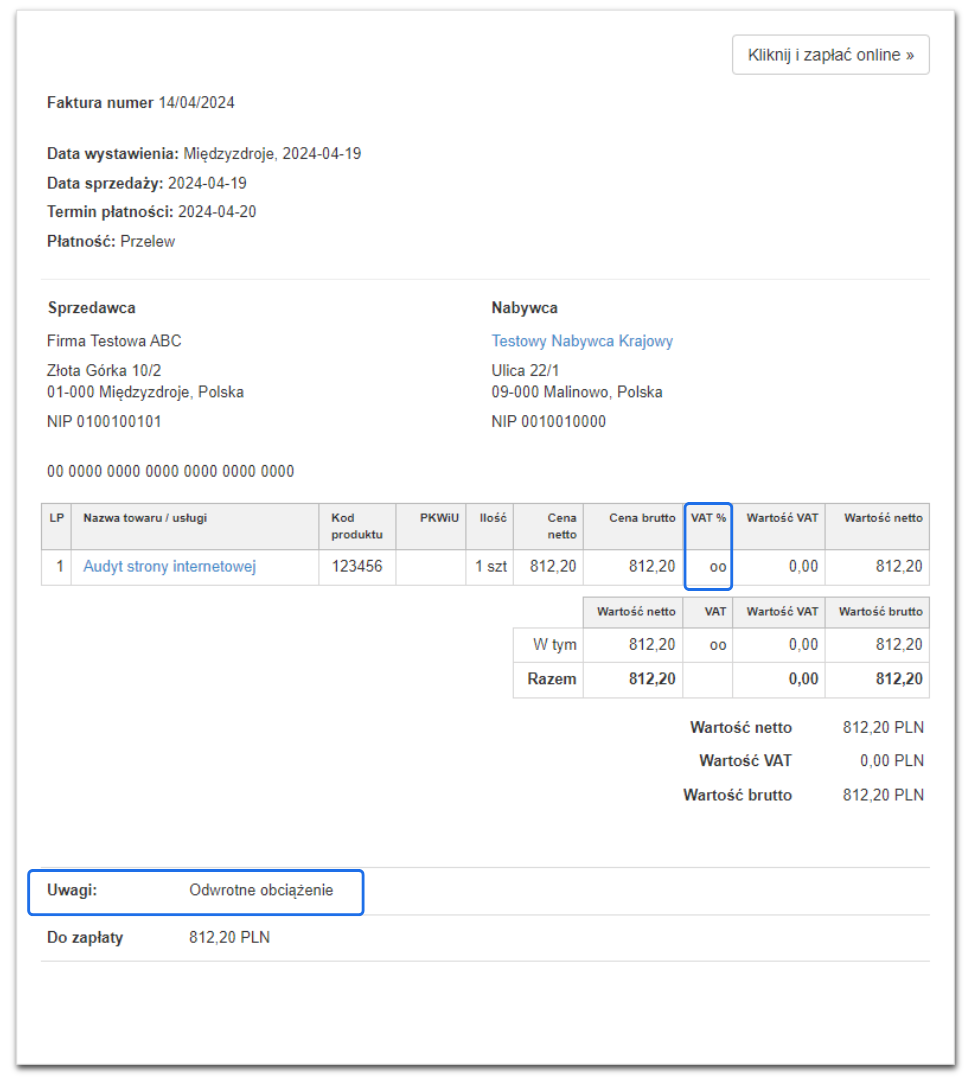This screenshot has height=1080, width=971.
Task: Click the Do zapłaty amount 812,20 PLN
Action: tap(232, 937)
